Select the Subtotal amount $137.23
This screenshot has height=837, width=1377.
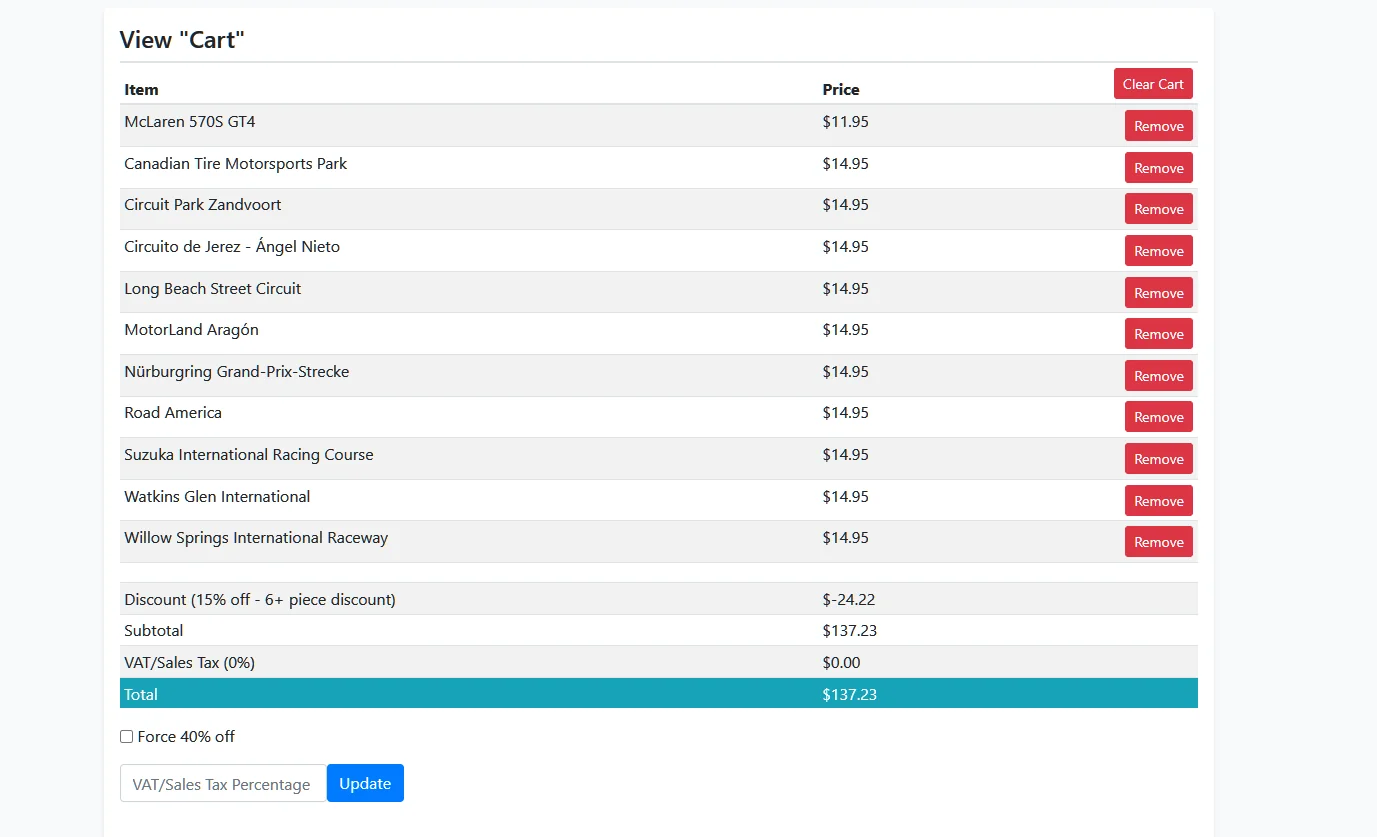pyautogui.click(x=849, y=631)
